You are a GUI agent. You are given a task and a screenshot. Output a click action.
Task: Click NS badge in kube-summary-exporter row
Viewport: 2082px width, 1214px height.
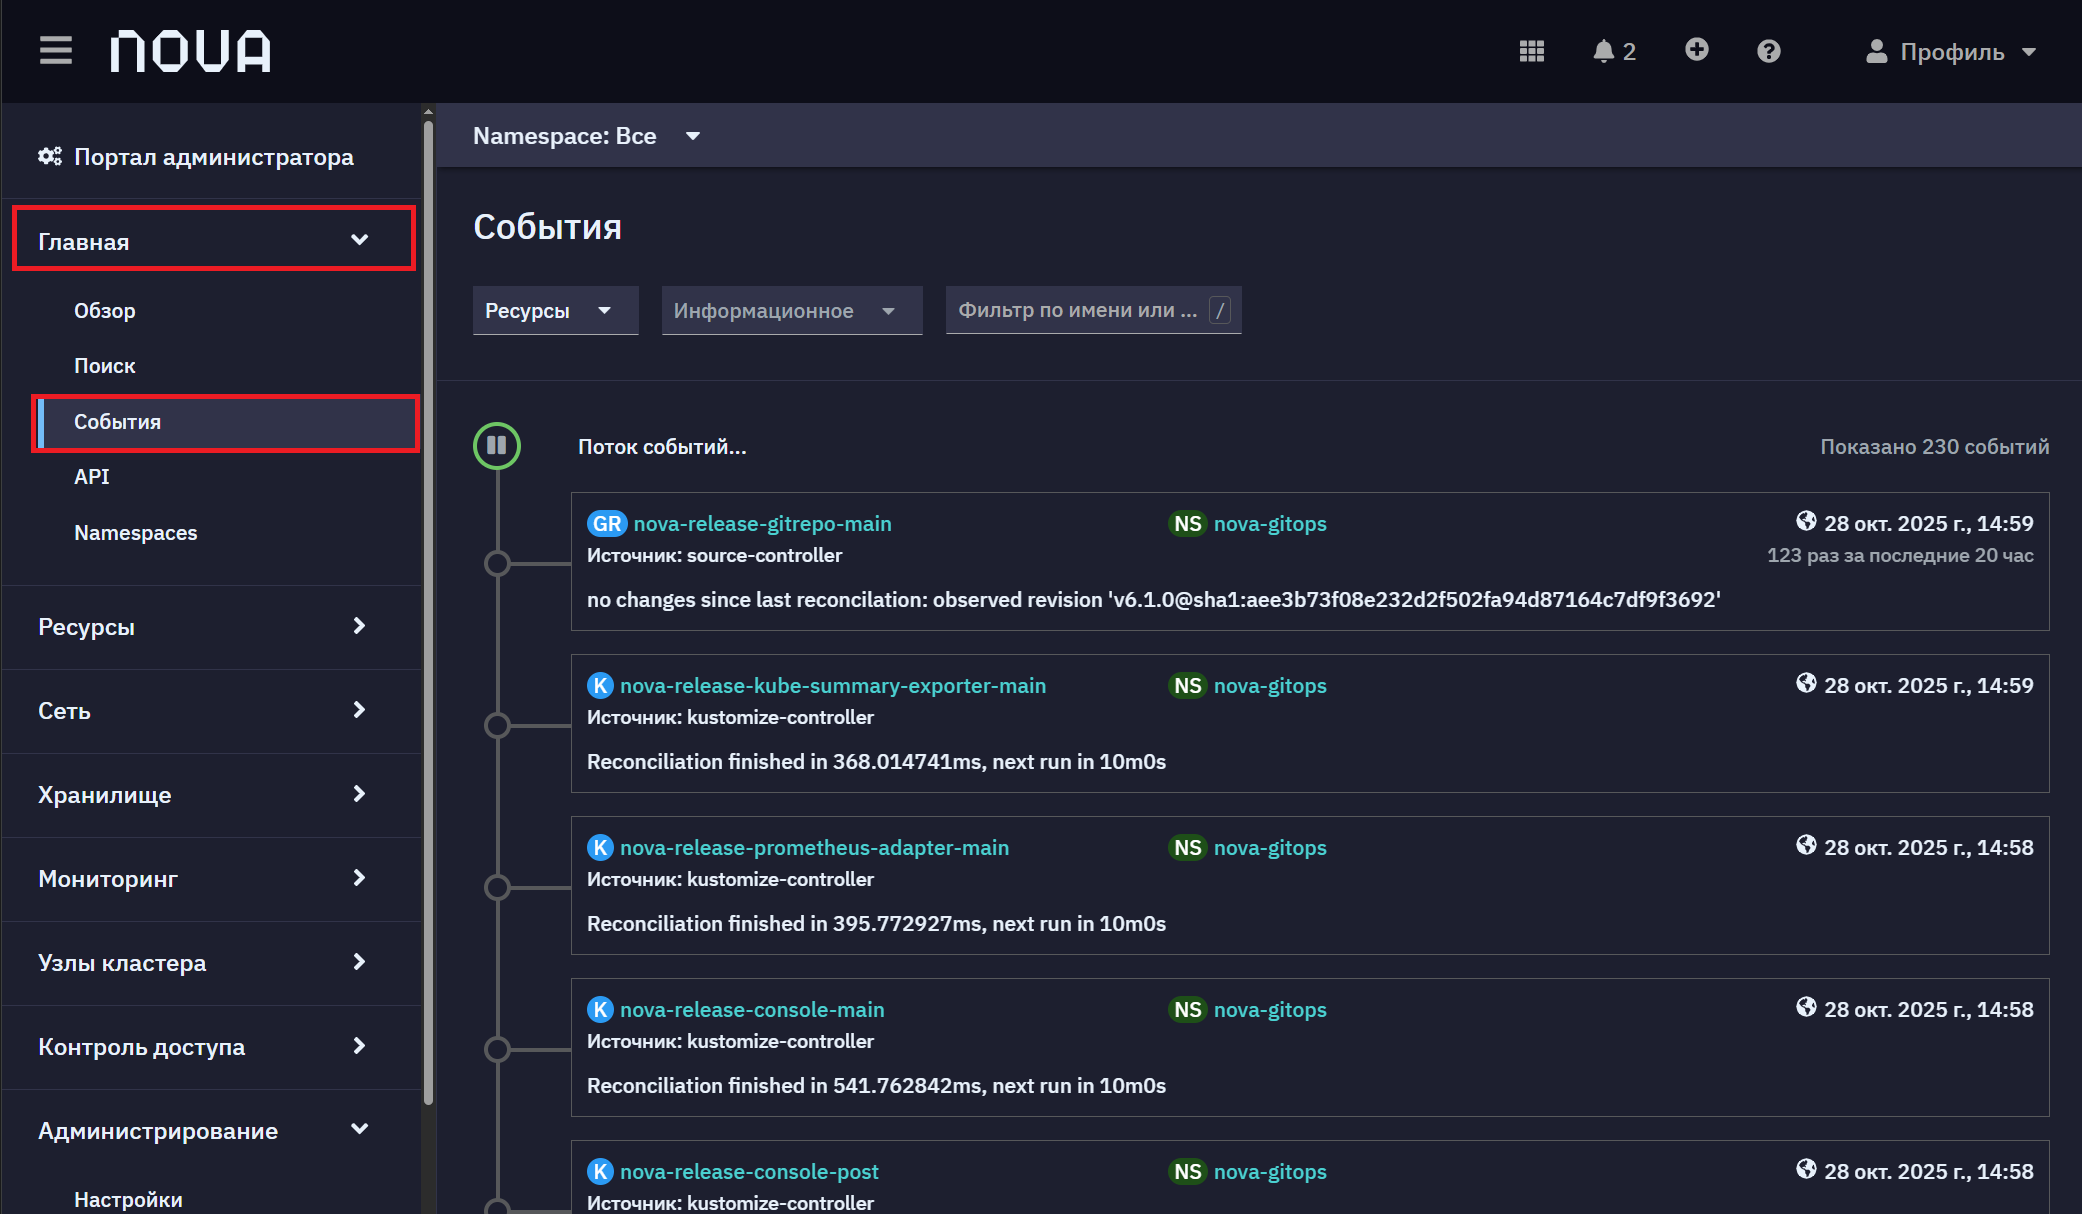click(x=1188, y=686)
